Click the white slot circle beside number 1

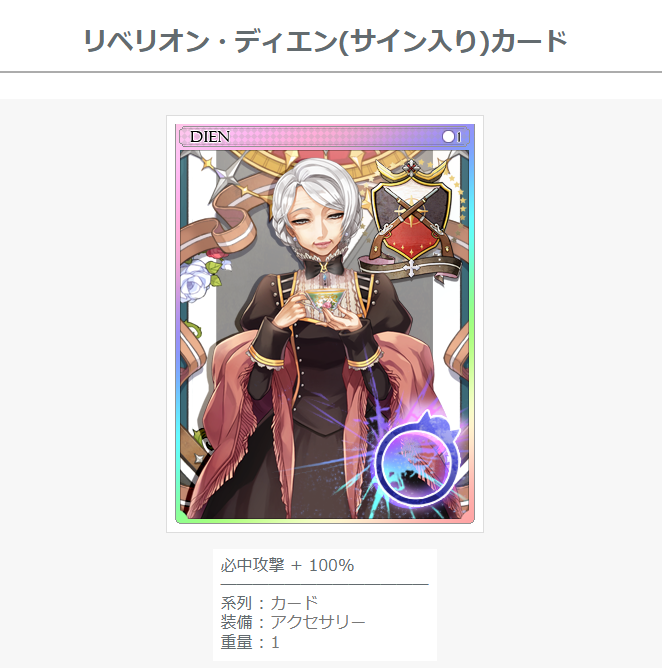point(448,137)
